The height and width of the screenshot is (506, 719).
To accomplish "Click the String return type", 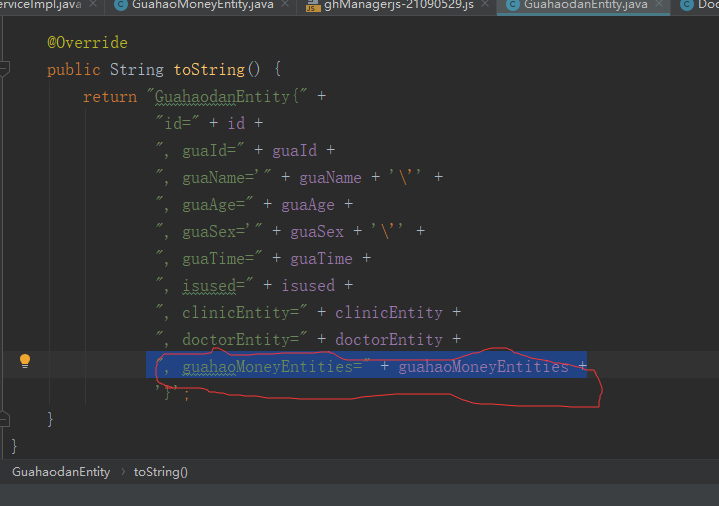I will pos(137,70).
